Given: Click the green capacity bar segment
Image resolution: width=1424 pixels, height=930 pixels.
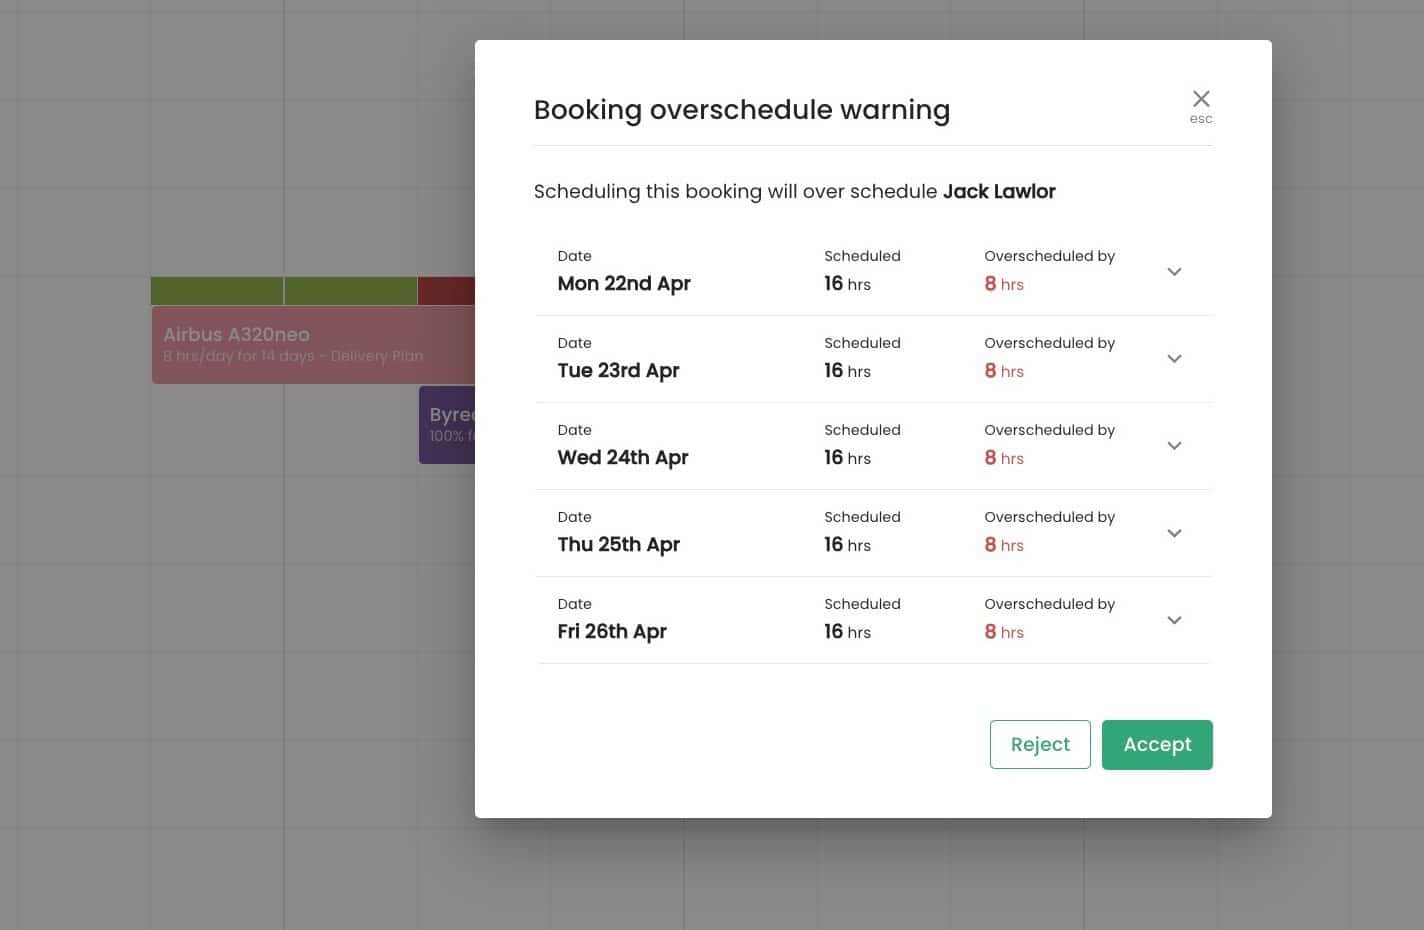Looking at the screenshot, I should tap(280, 290).
